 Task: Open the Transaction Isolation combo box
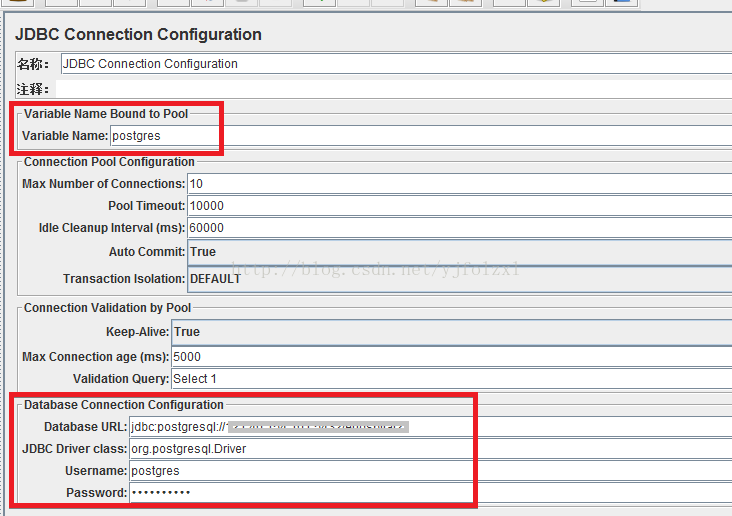coord(459,279)
